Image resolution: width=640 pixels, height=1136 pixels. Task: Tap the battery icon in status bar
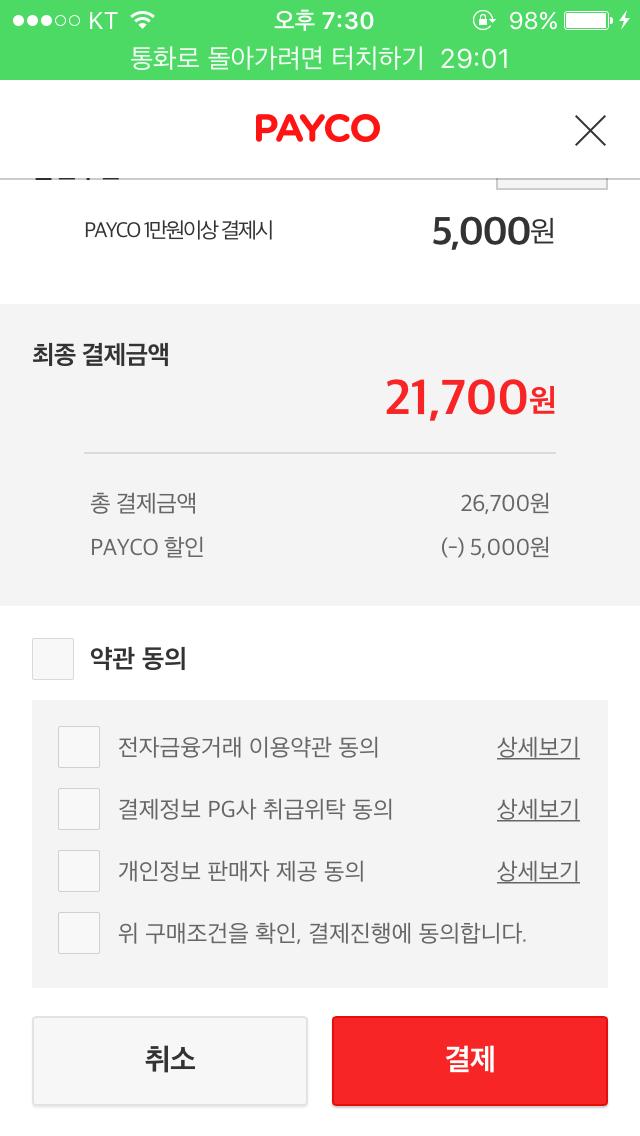tap(590, 20)
